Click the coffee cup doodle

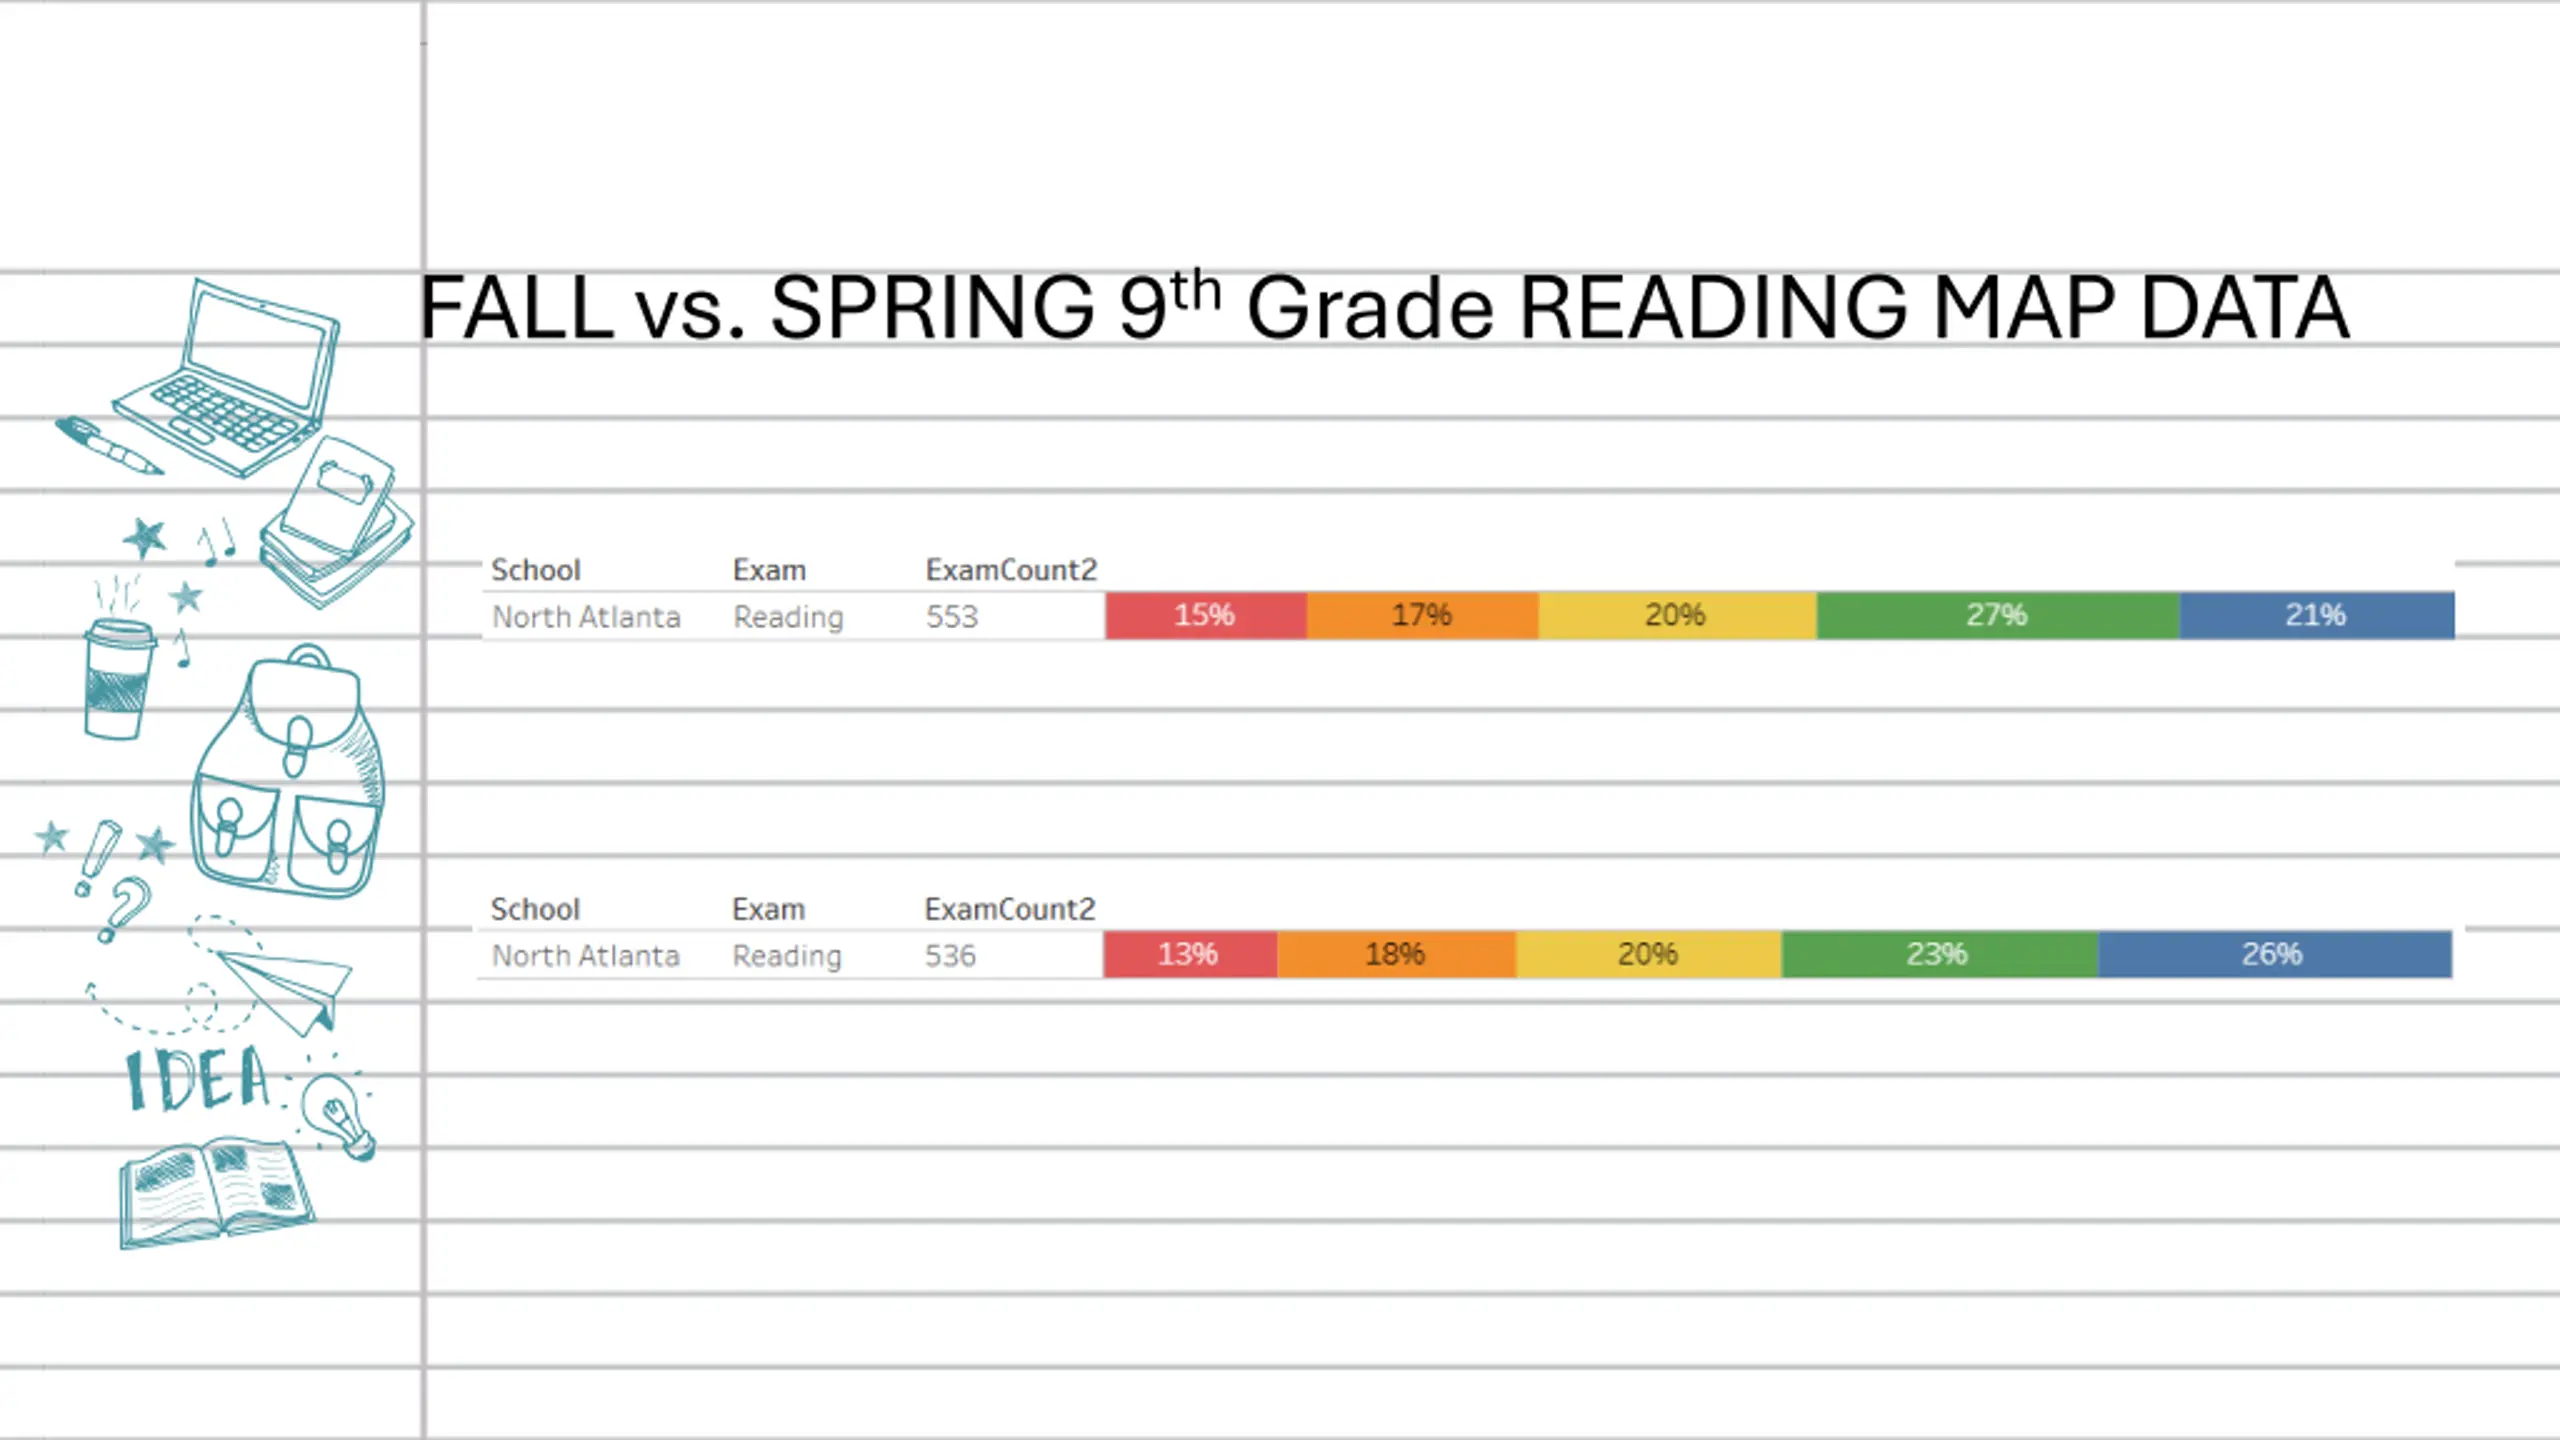pyautogui.click(x=119, y=677)
